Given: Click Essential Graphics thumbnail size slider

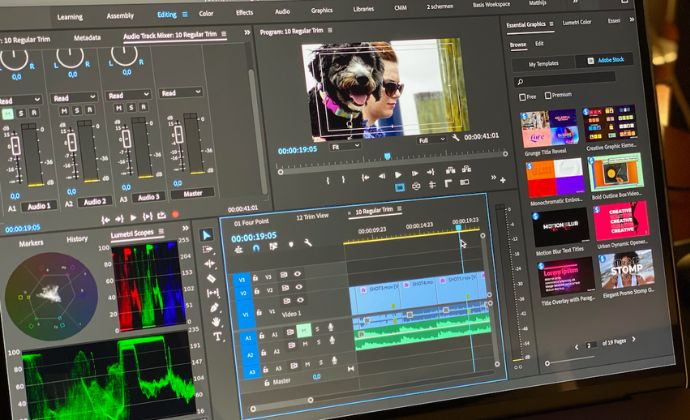Looking at the screenshot, I should click(x=547, y=363).
